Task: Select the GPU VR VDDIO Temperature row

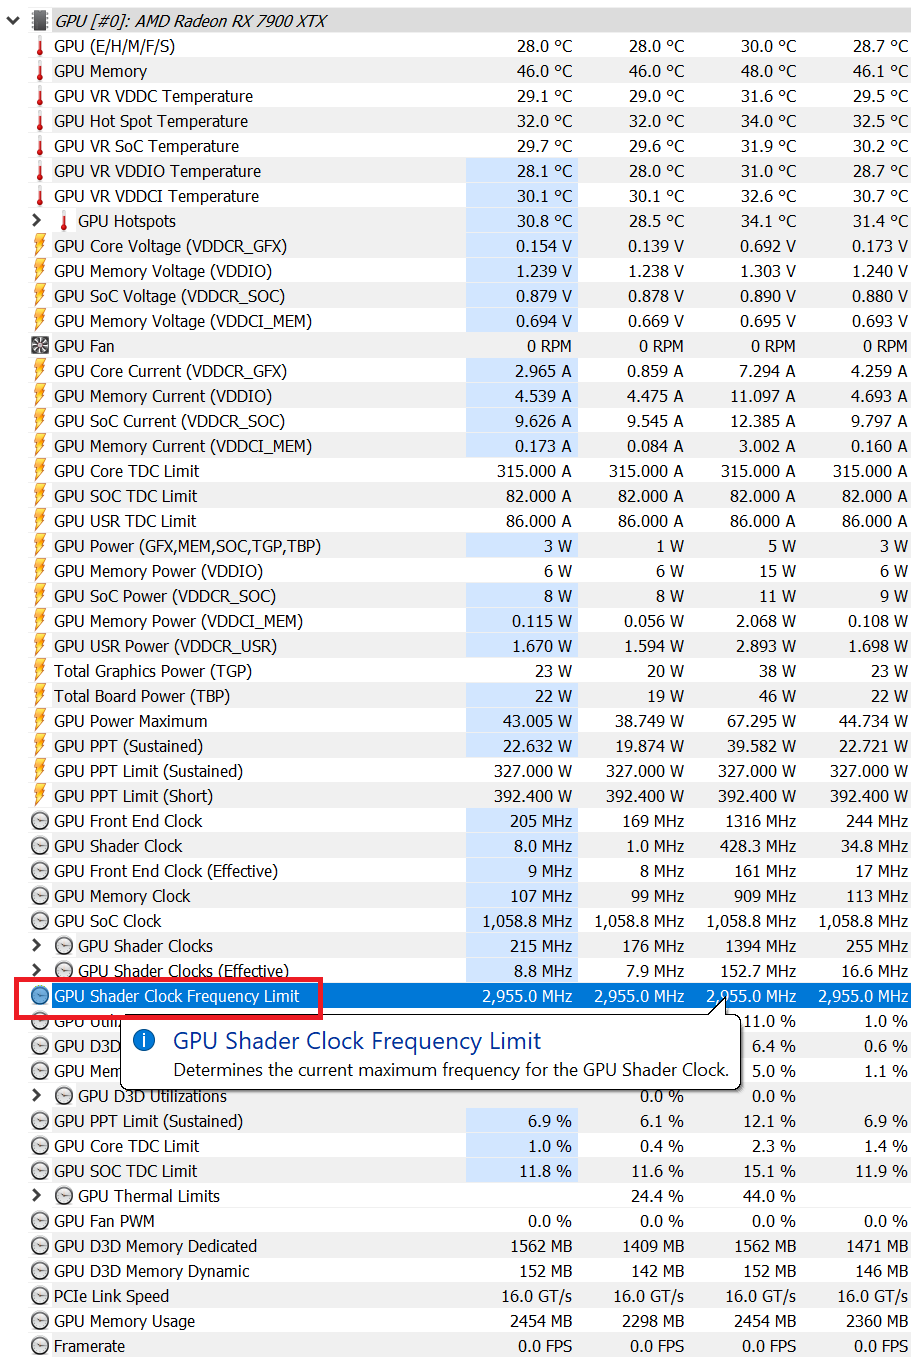Action: [470, 171]
